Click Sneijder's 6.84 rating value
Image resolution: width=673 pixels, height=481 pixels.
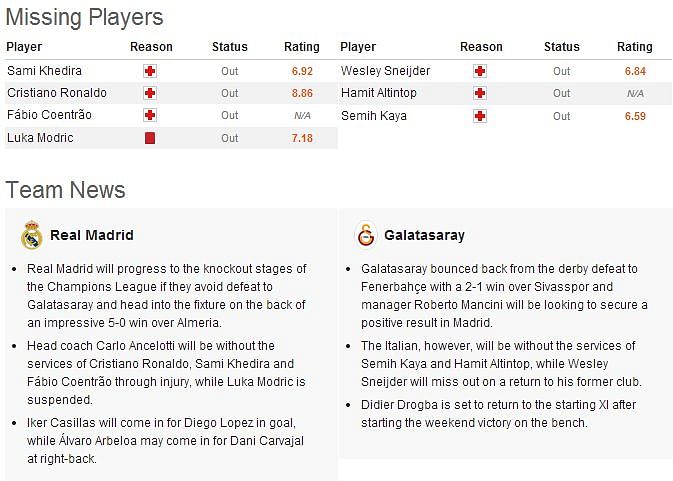[x=635, y=71]
